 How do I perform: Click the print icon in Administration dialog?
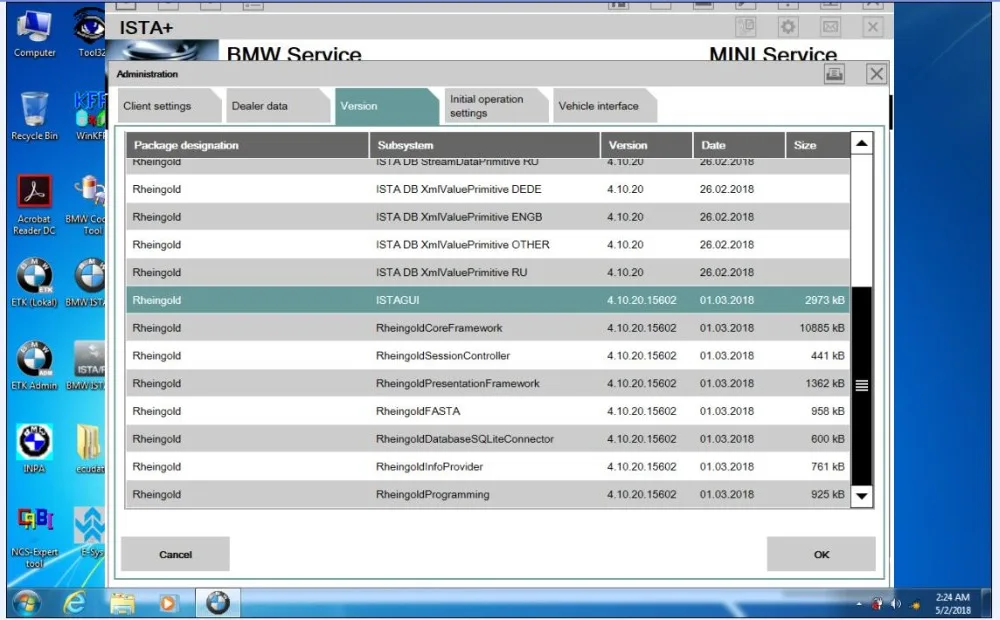coord(834,74)
